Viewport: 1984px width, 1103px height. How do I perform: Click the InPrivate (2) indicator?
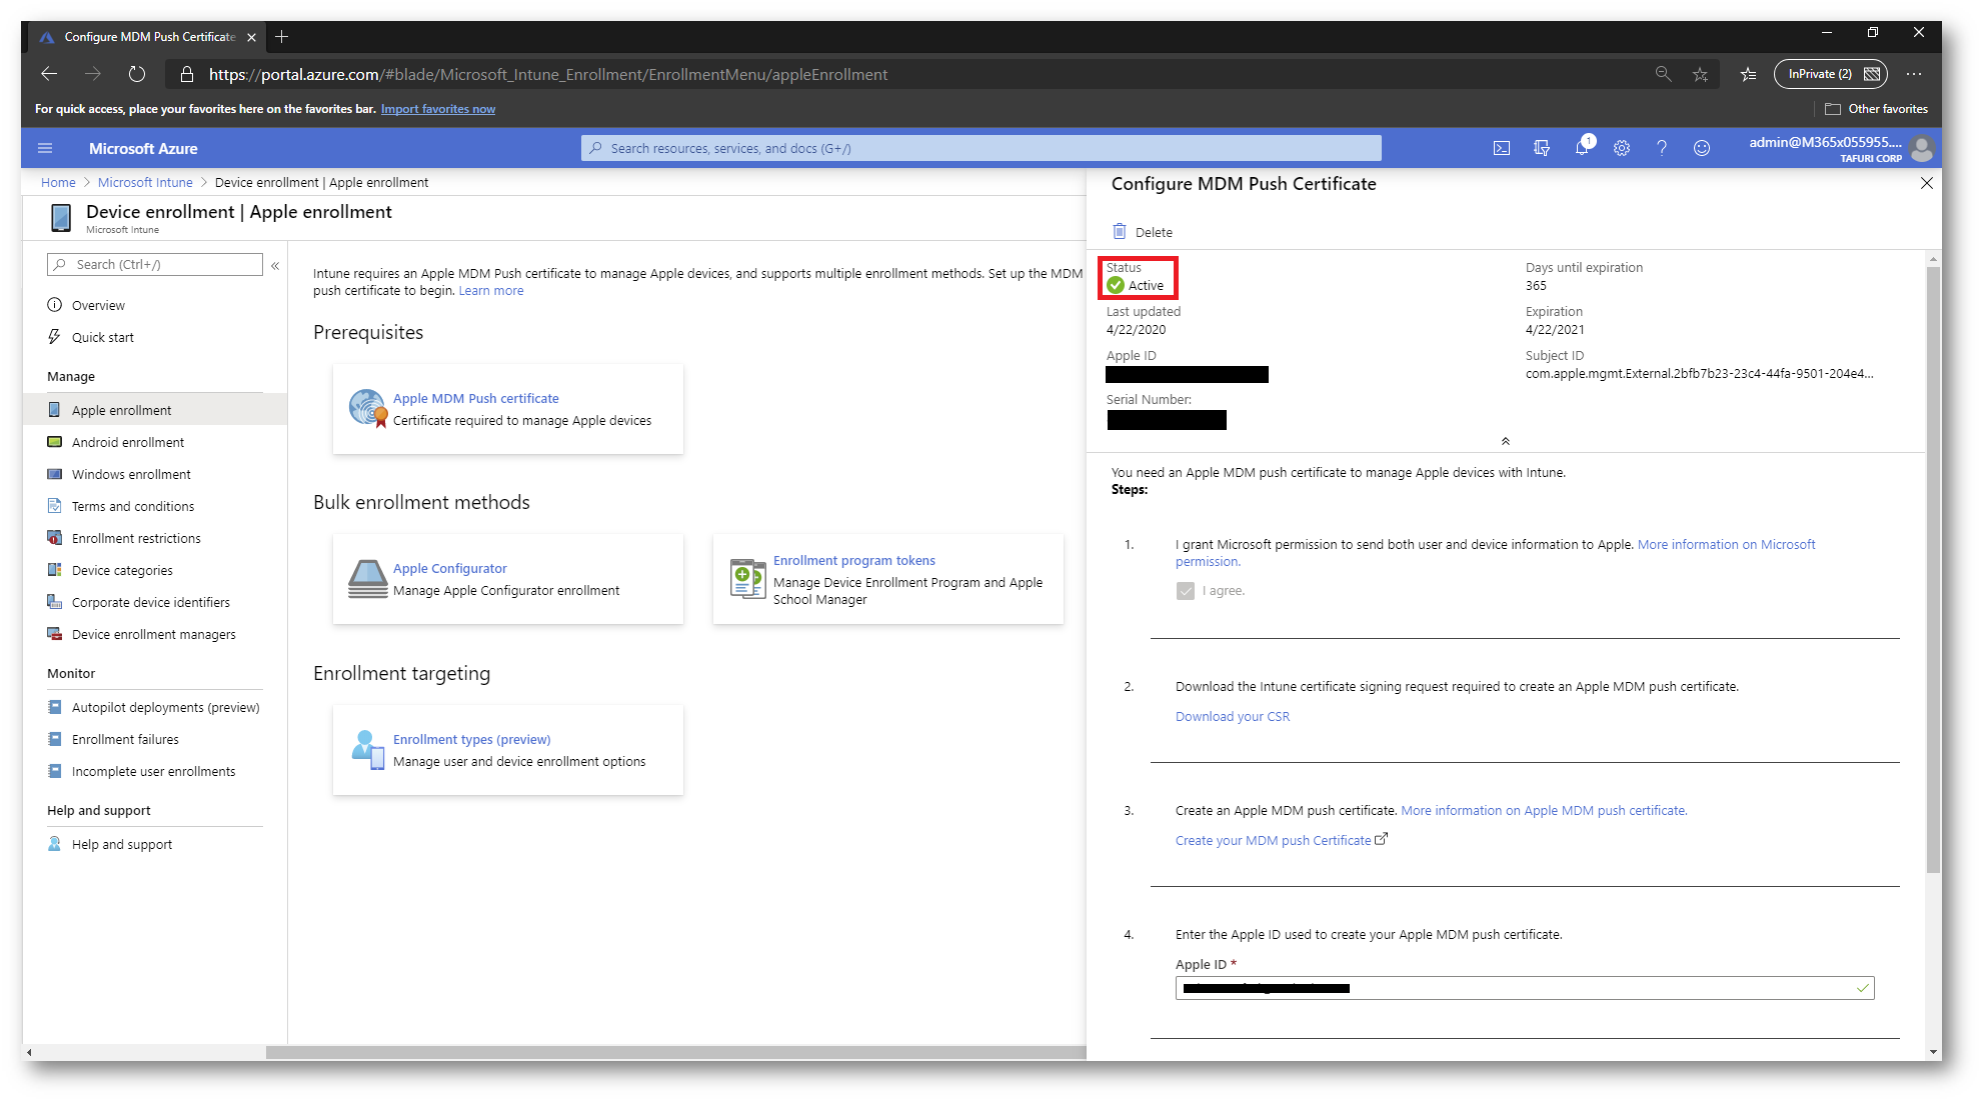1830,74
